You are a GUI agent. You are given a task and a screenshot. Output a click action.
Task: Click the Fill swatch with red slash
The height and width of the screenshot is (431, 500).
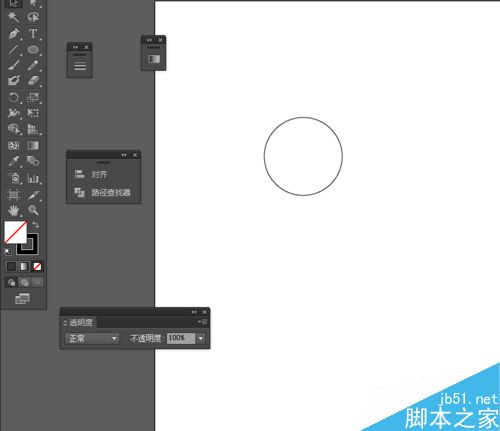tap(15, 232)
